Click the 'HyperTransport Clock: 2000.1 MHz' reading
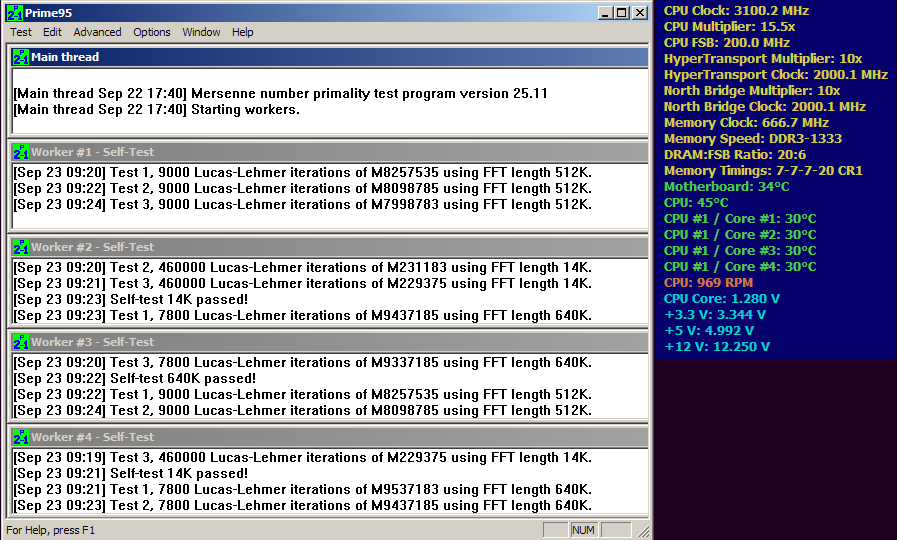The image size is (897, 540). pos(776,74)
